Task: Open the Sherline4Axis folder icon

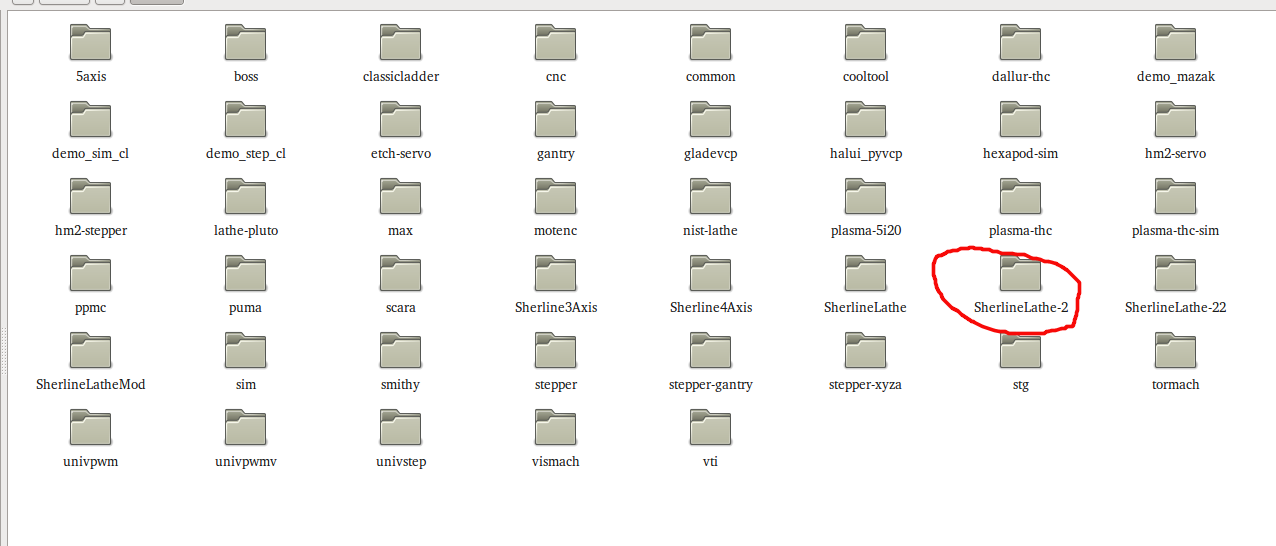Action: click(x=710, y=273)
